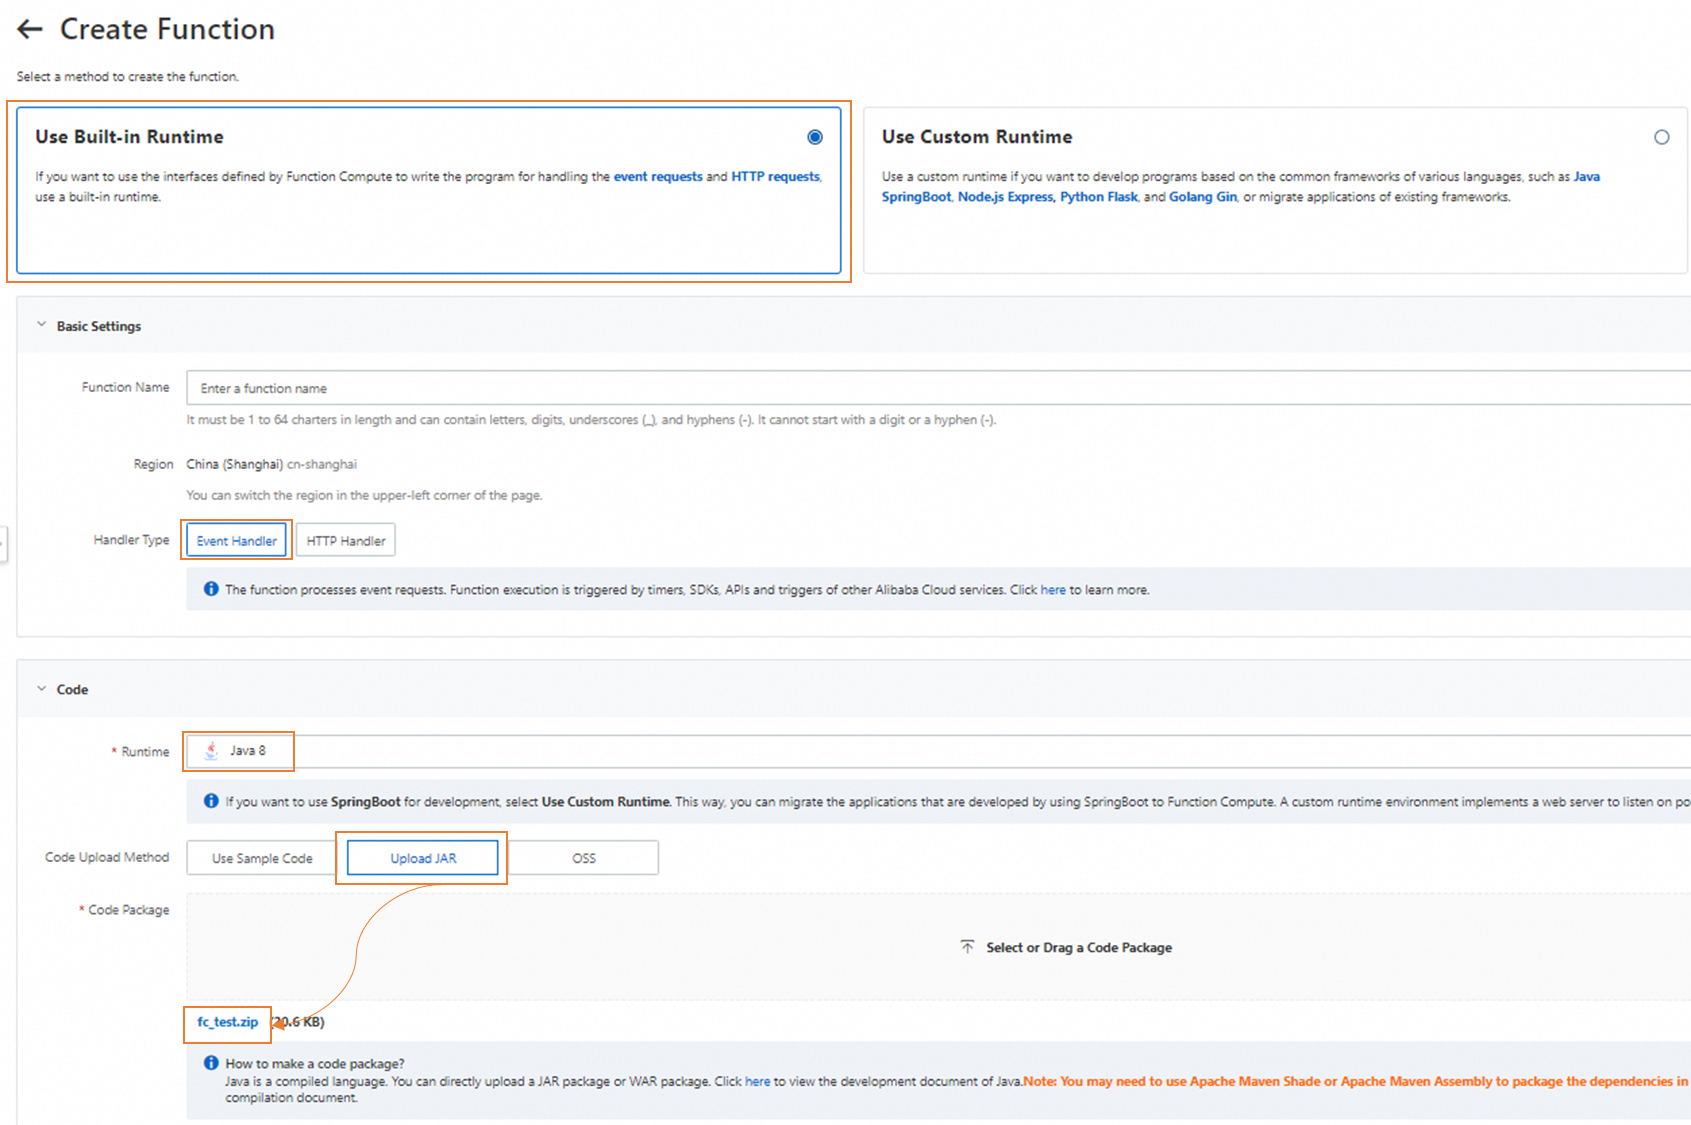
Task: Open the event requests link
Action: point(658,177)
